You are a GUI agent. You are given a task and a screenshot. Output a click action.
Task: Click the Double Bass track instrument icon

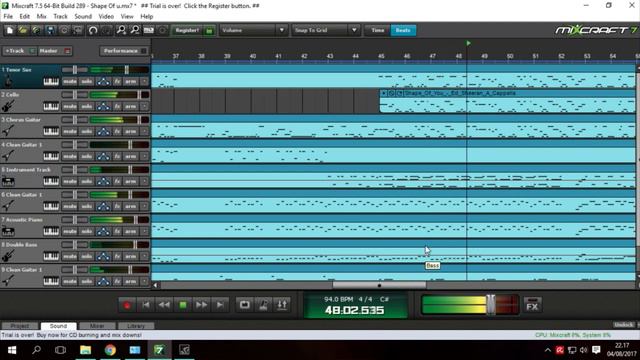click(x=8, y=256)
